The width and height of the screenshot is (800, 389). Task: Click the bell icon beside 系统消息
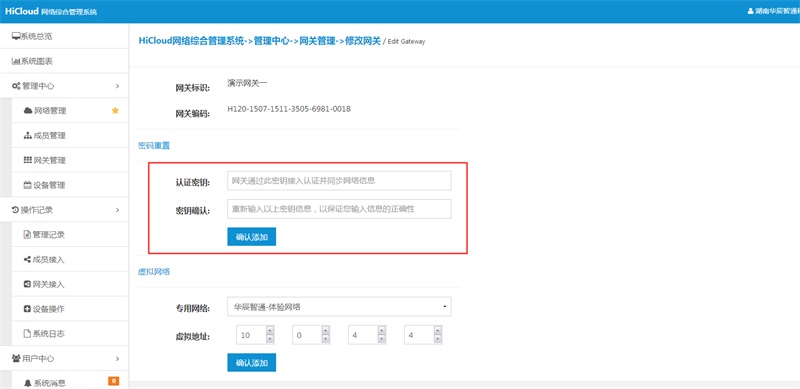(28, 383)
